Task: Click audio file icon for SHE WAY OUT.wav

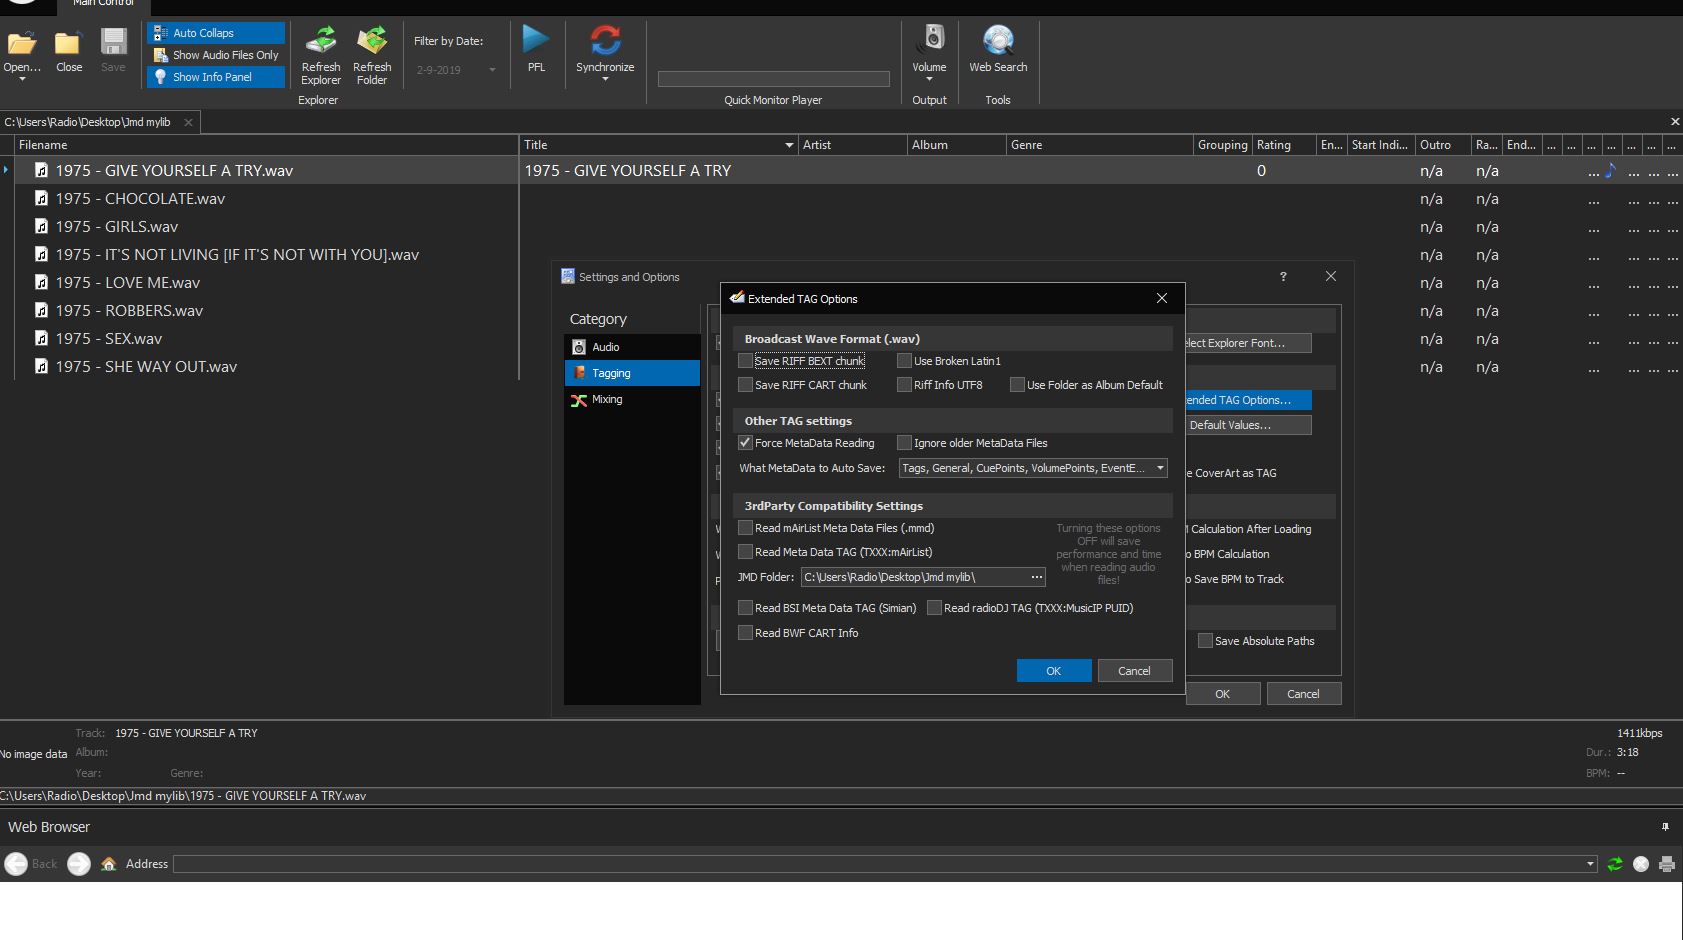Action: point(41,366)
